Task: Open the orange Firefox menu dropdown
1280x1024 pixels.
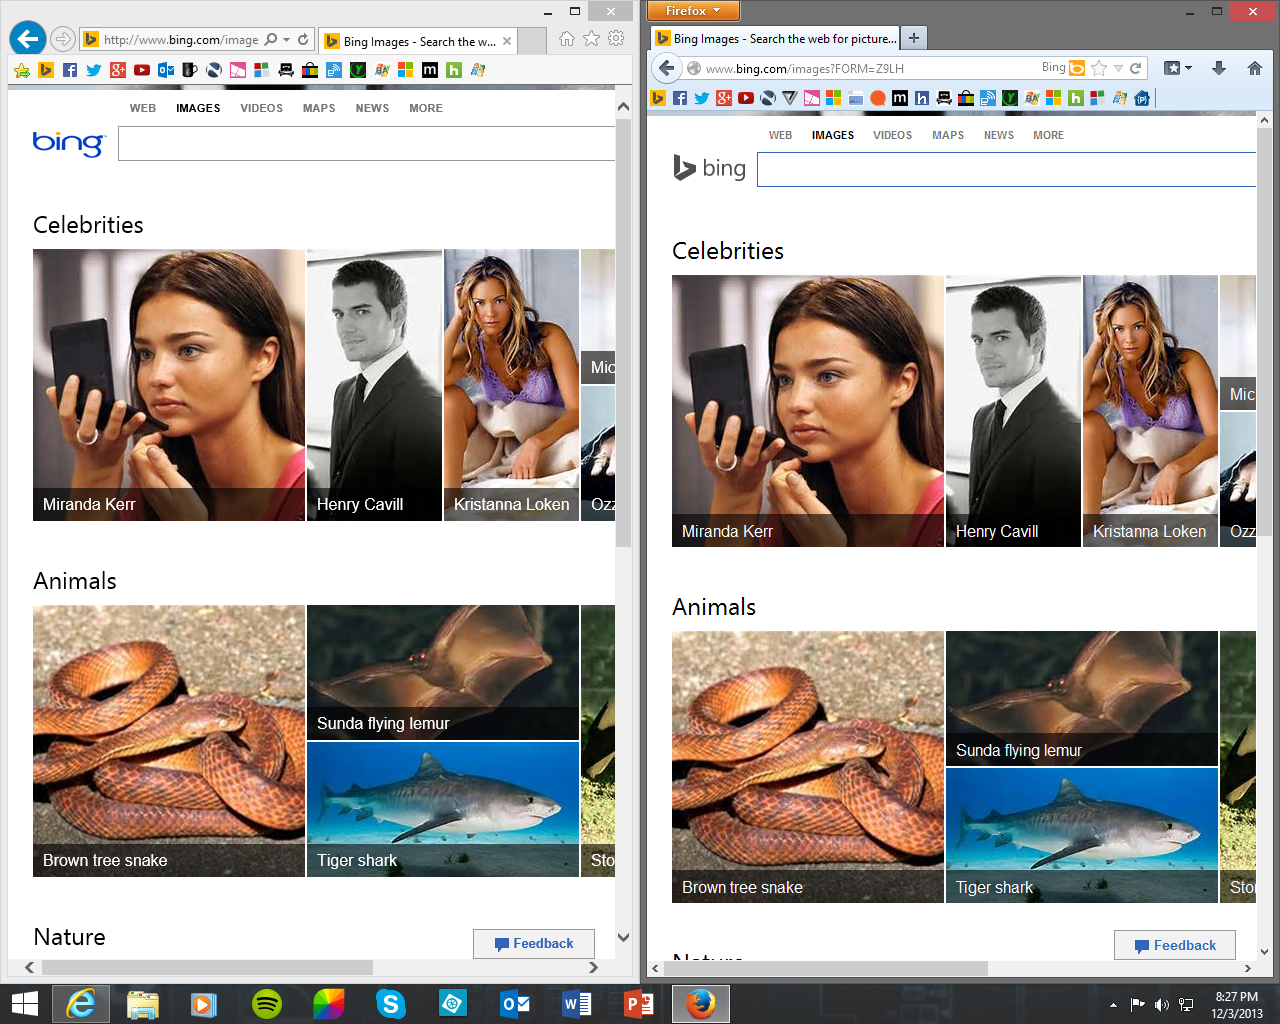Action: pyautogui.click(x=693, y=12)
